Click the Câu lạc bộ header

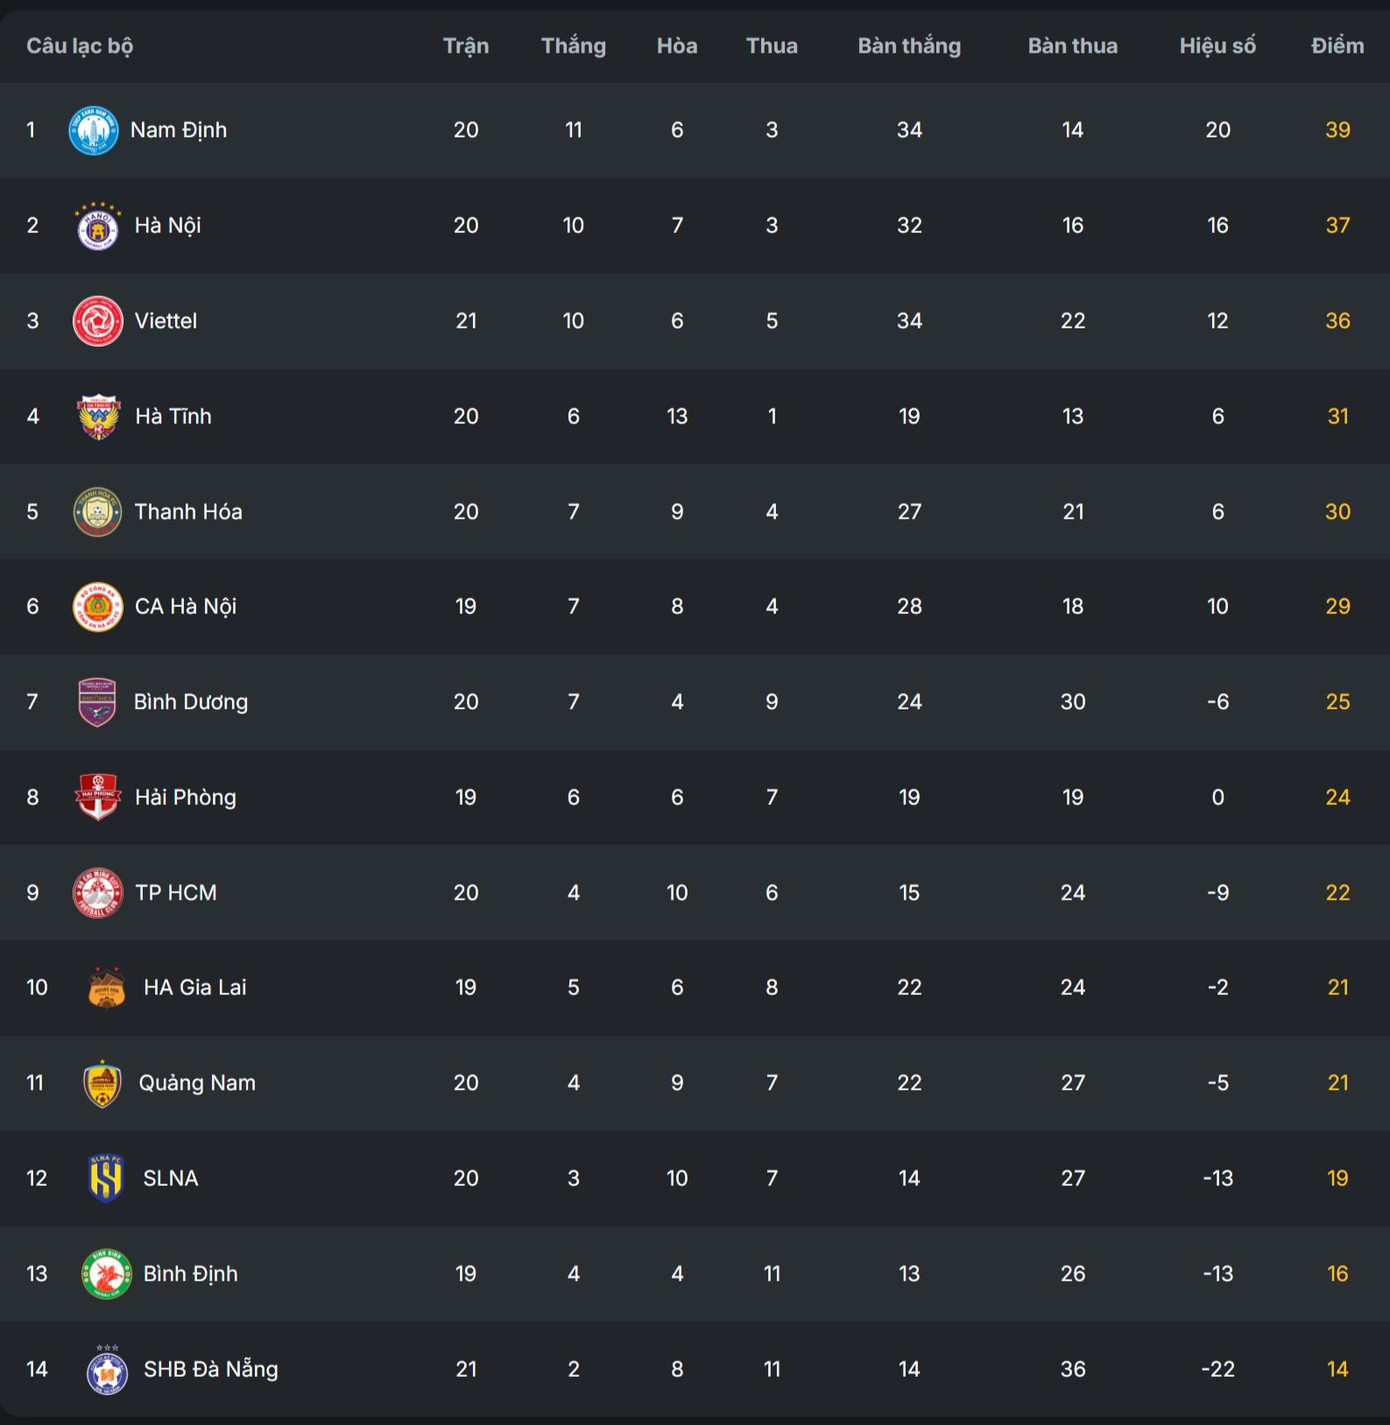point(80,46)
